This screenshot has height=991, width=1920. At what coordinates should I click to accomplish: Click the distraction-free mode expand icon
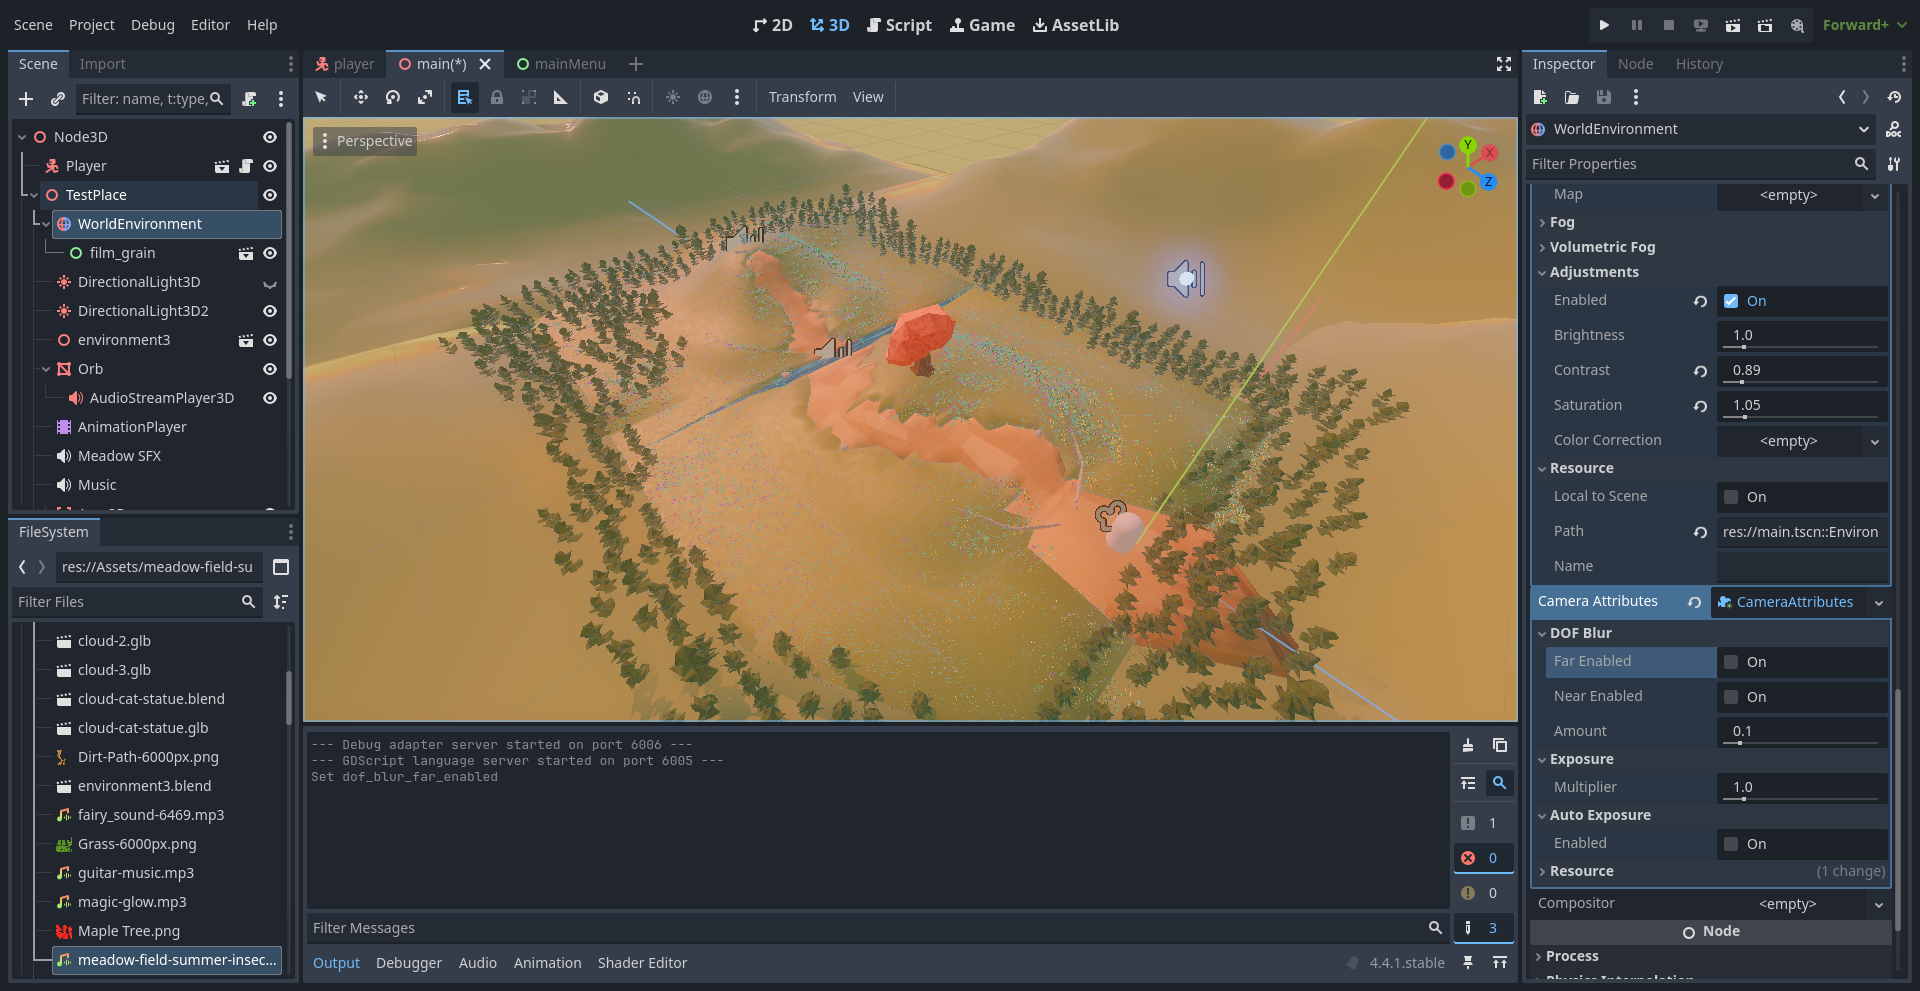(1503, 64)
